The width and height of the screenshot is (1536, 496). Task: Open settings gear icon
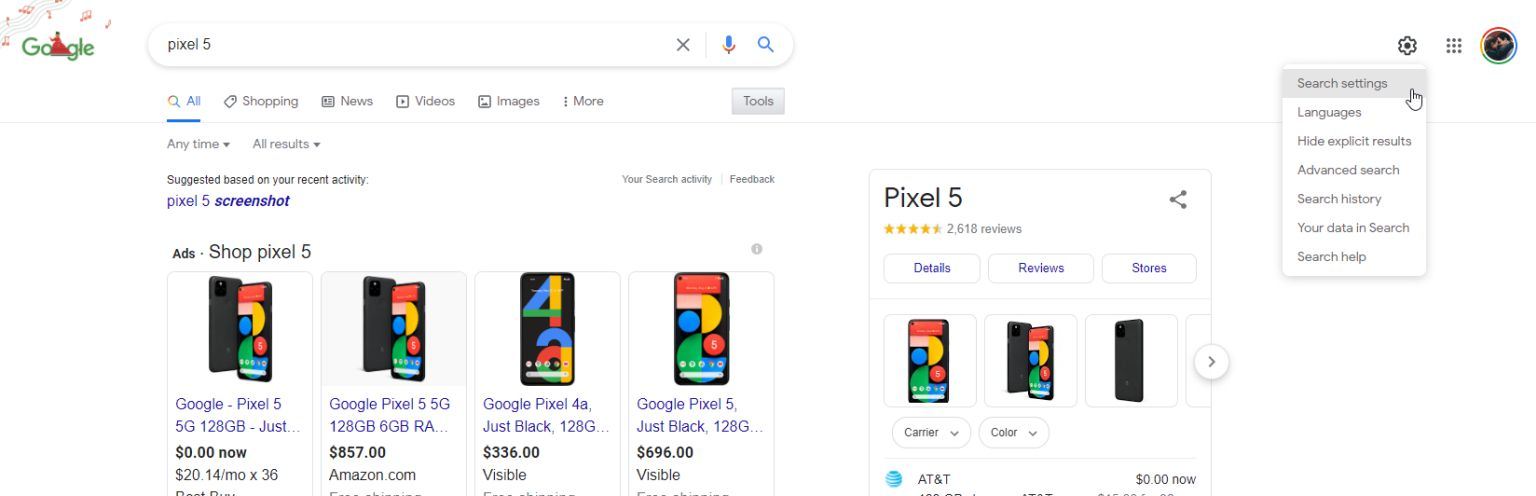pos(1407,46)
